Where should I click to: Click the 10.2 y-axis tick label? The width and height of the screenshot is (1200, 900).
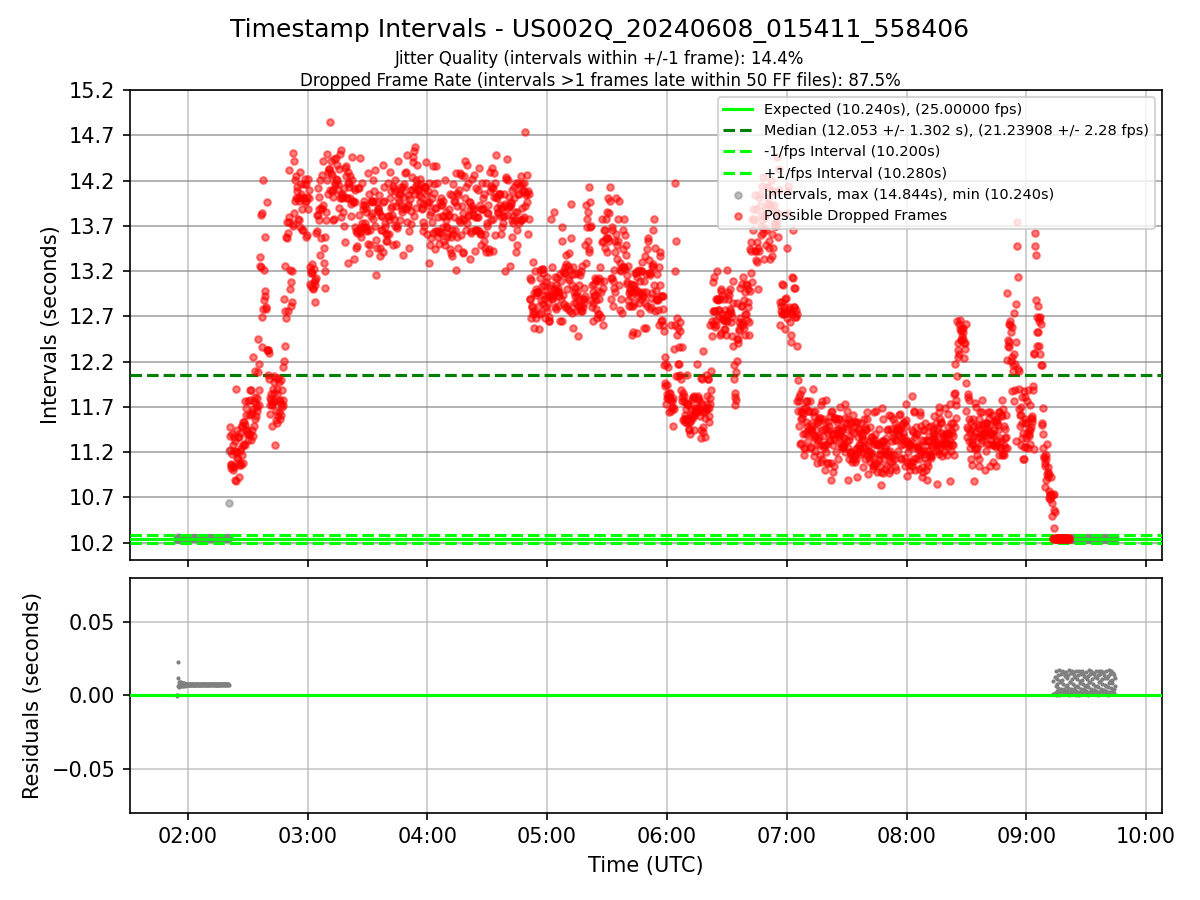click(94, 543)
